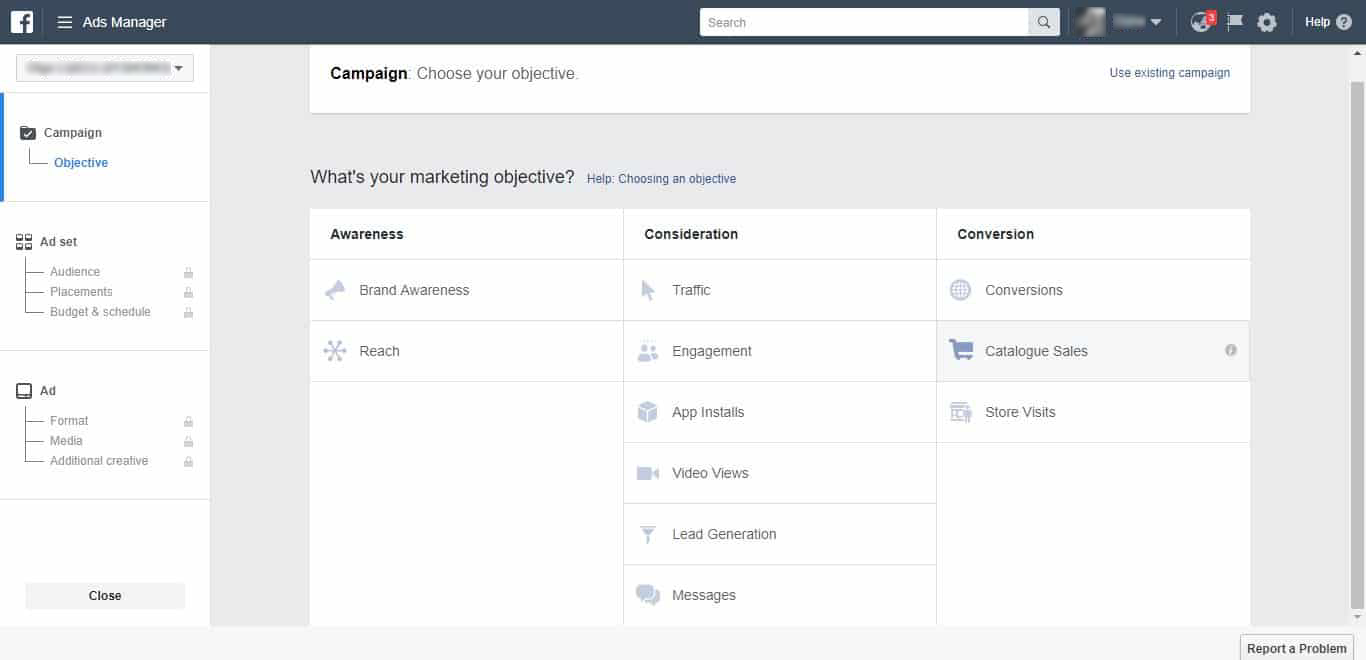
Task: Select the Engagement objective
Action: tap(780, 351)
